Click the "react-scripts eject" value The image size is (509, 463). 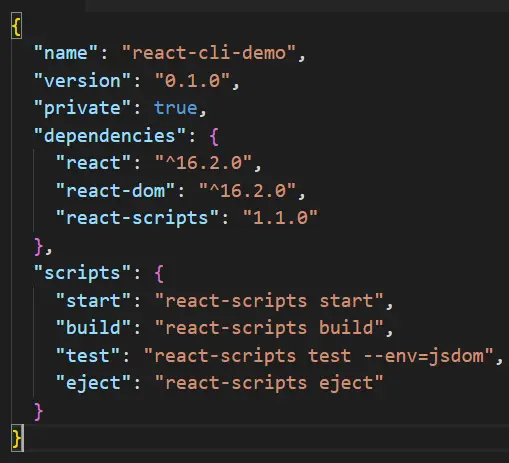click(269, 383)
